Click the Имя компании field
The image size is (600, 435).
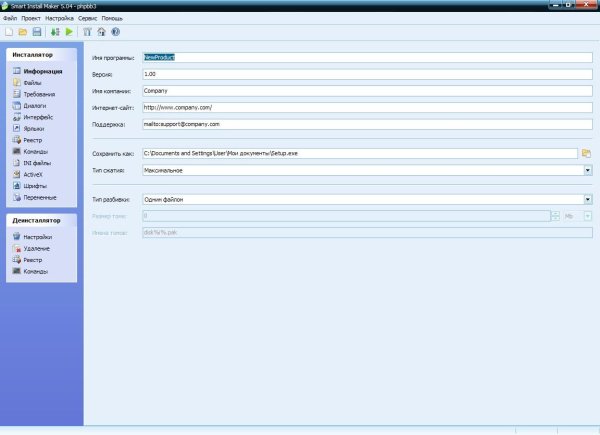pos(367,91)
